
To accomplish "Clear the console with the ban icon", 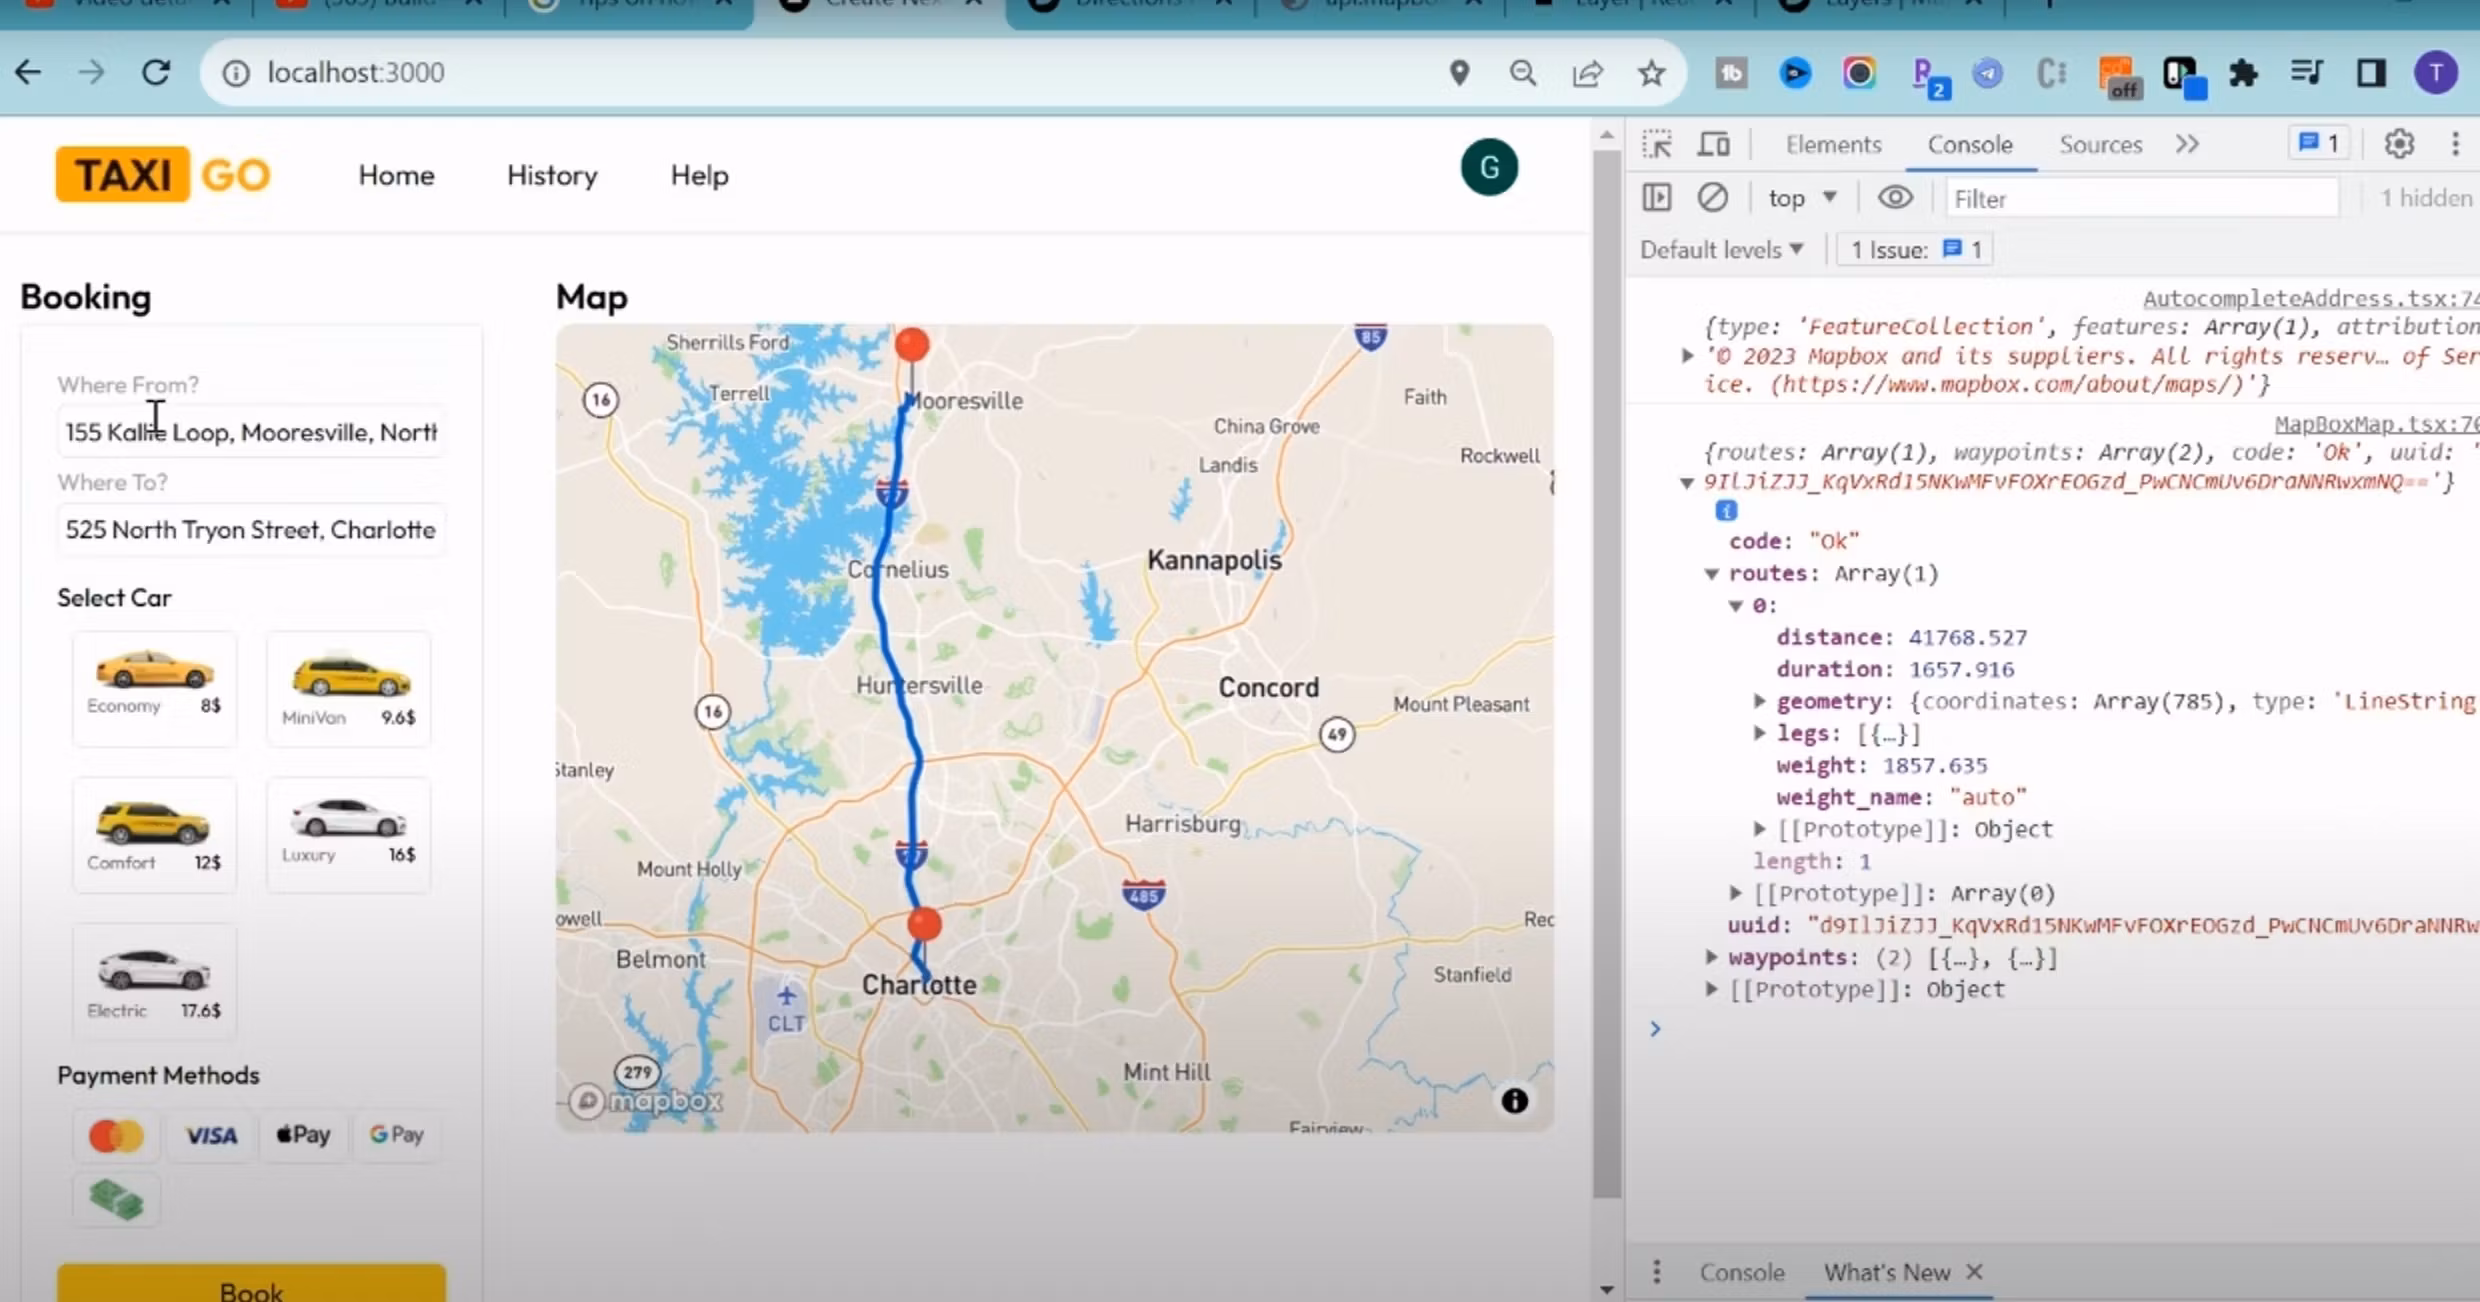I will pos(1713,198).
